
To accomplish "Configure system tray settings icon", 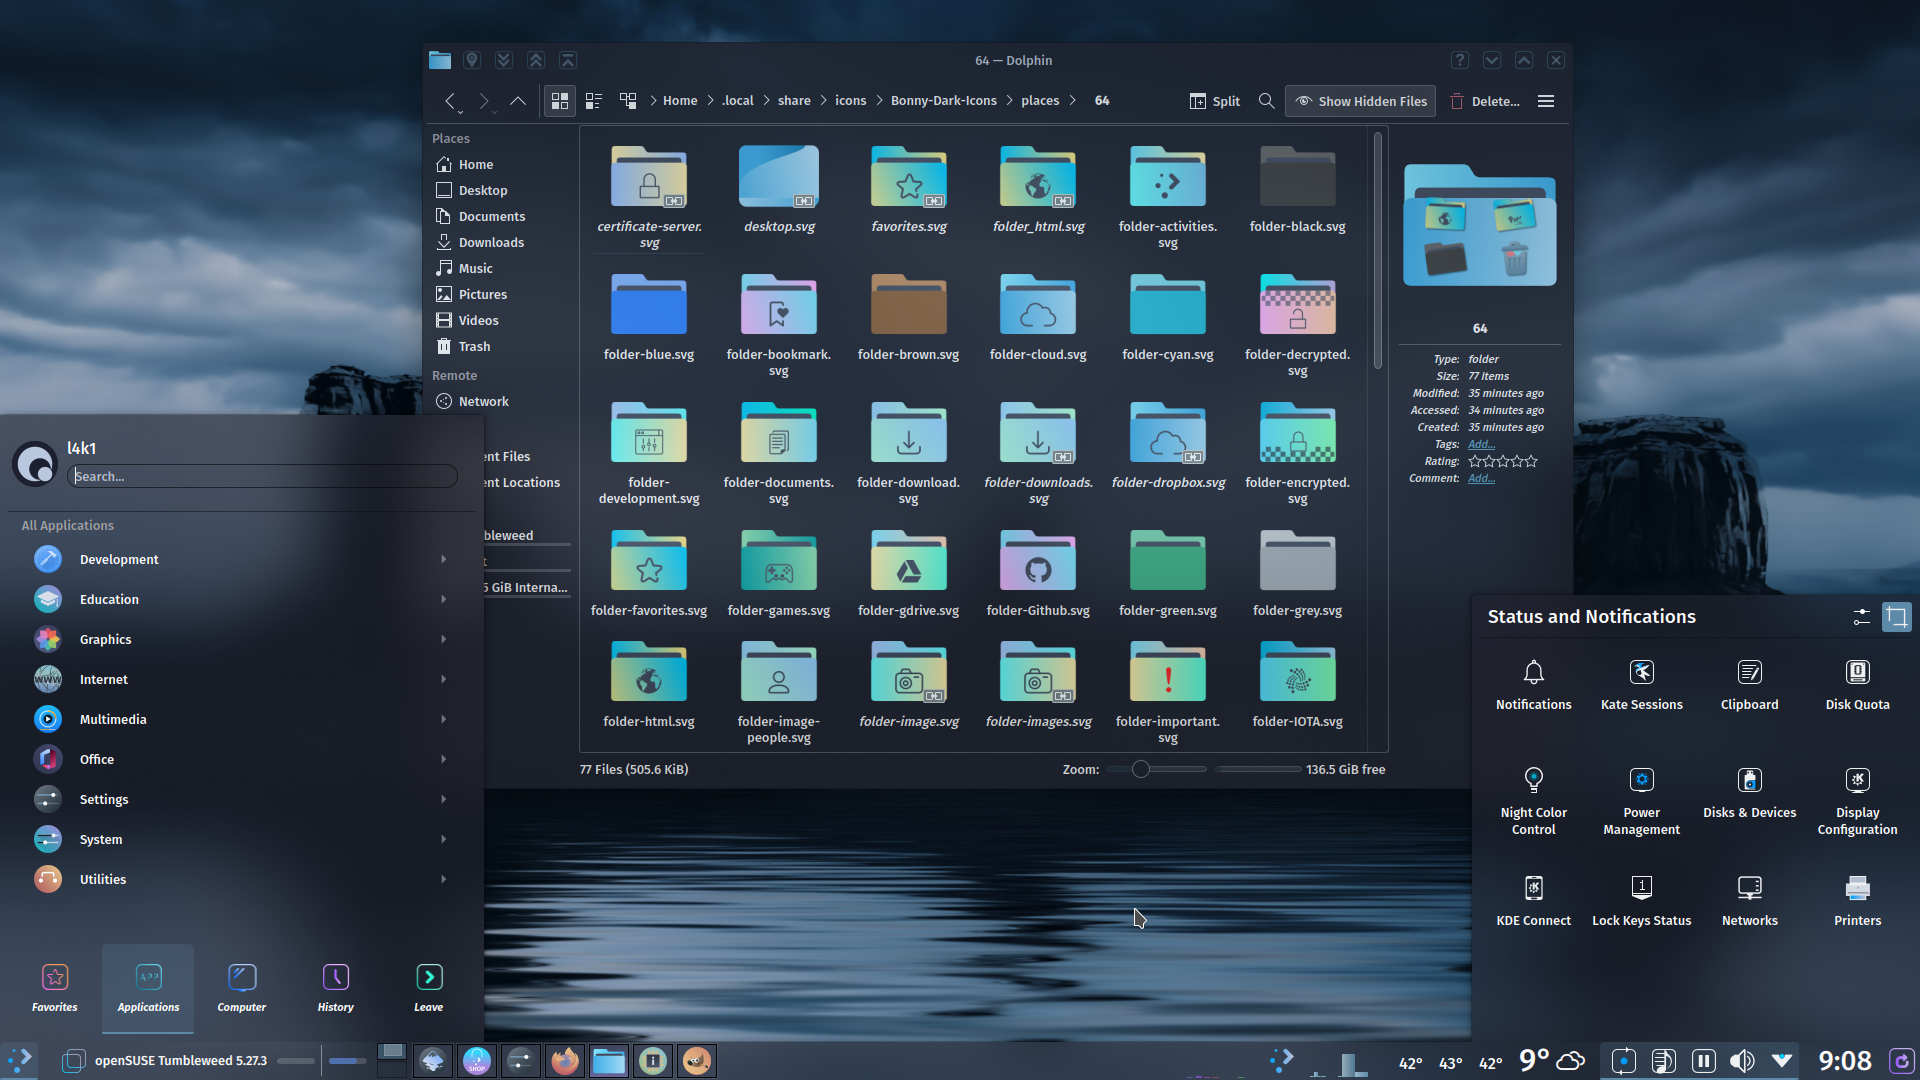I will coord(1862,617).
